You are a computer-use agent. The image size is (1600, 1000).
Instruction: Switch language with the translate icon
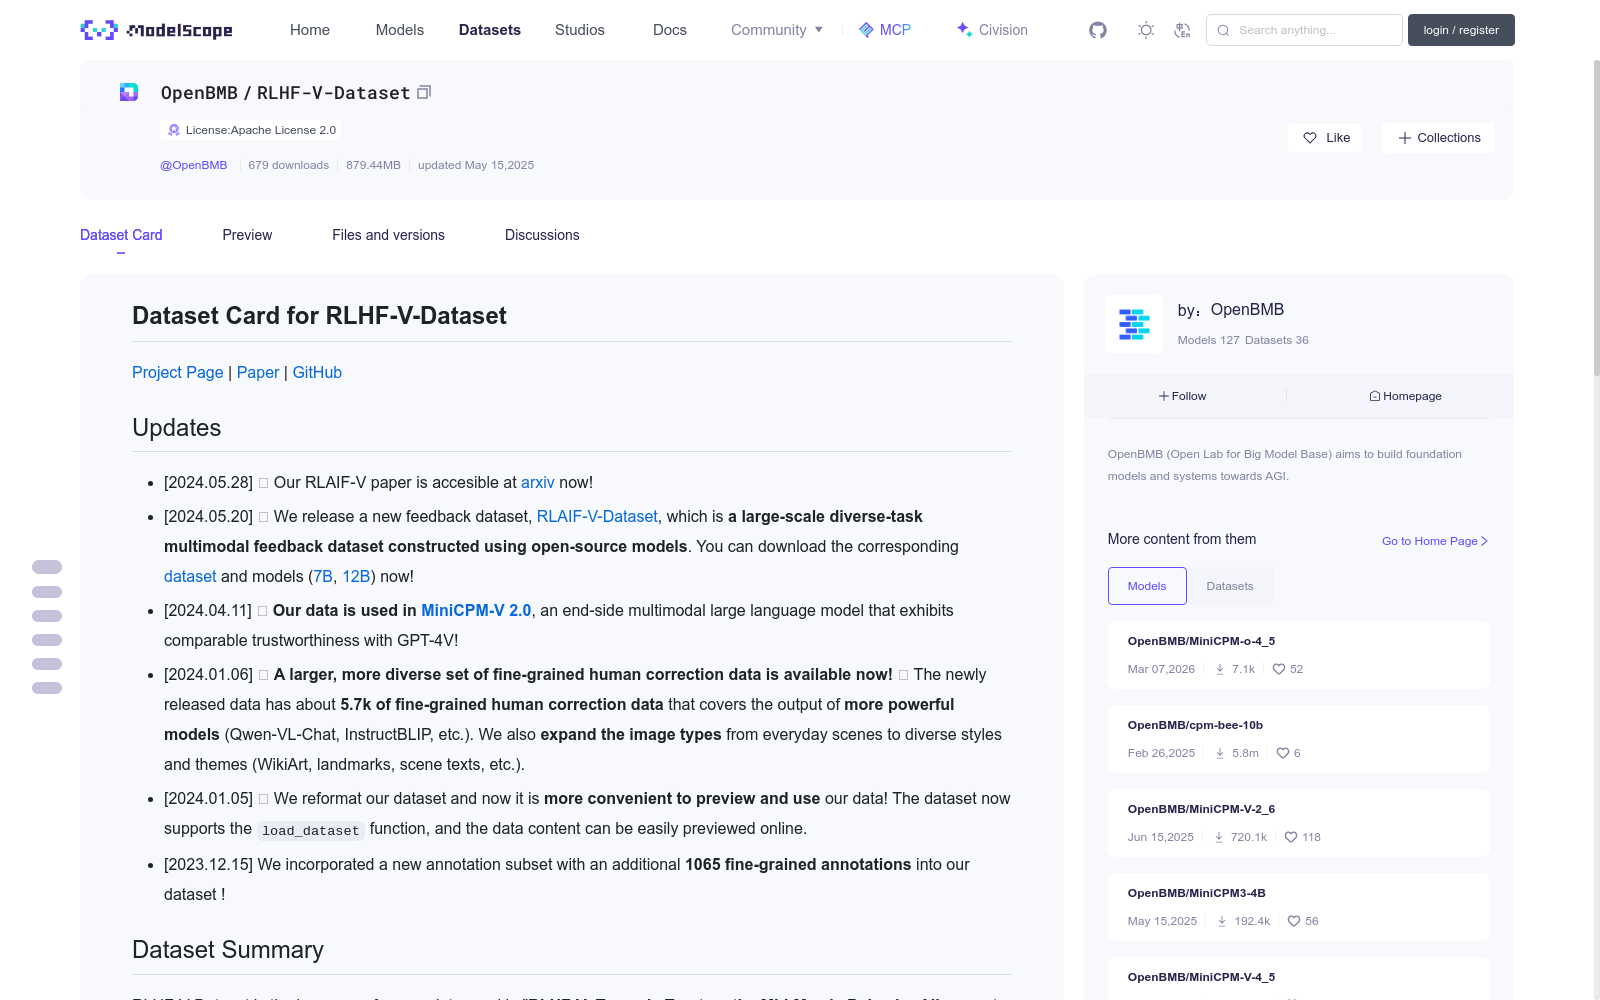pyautogui.click(x=1182, y=30)
